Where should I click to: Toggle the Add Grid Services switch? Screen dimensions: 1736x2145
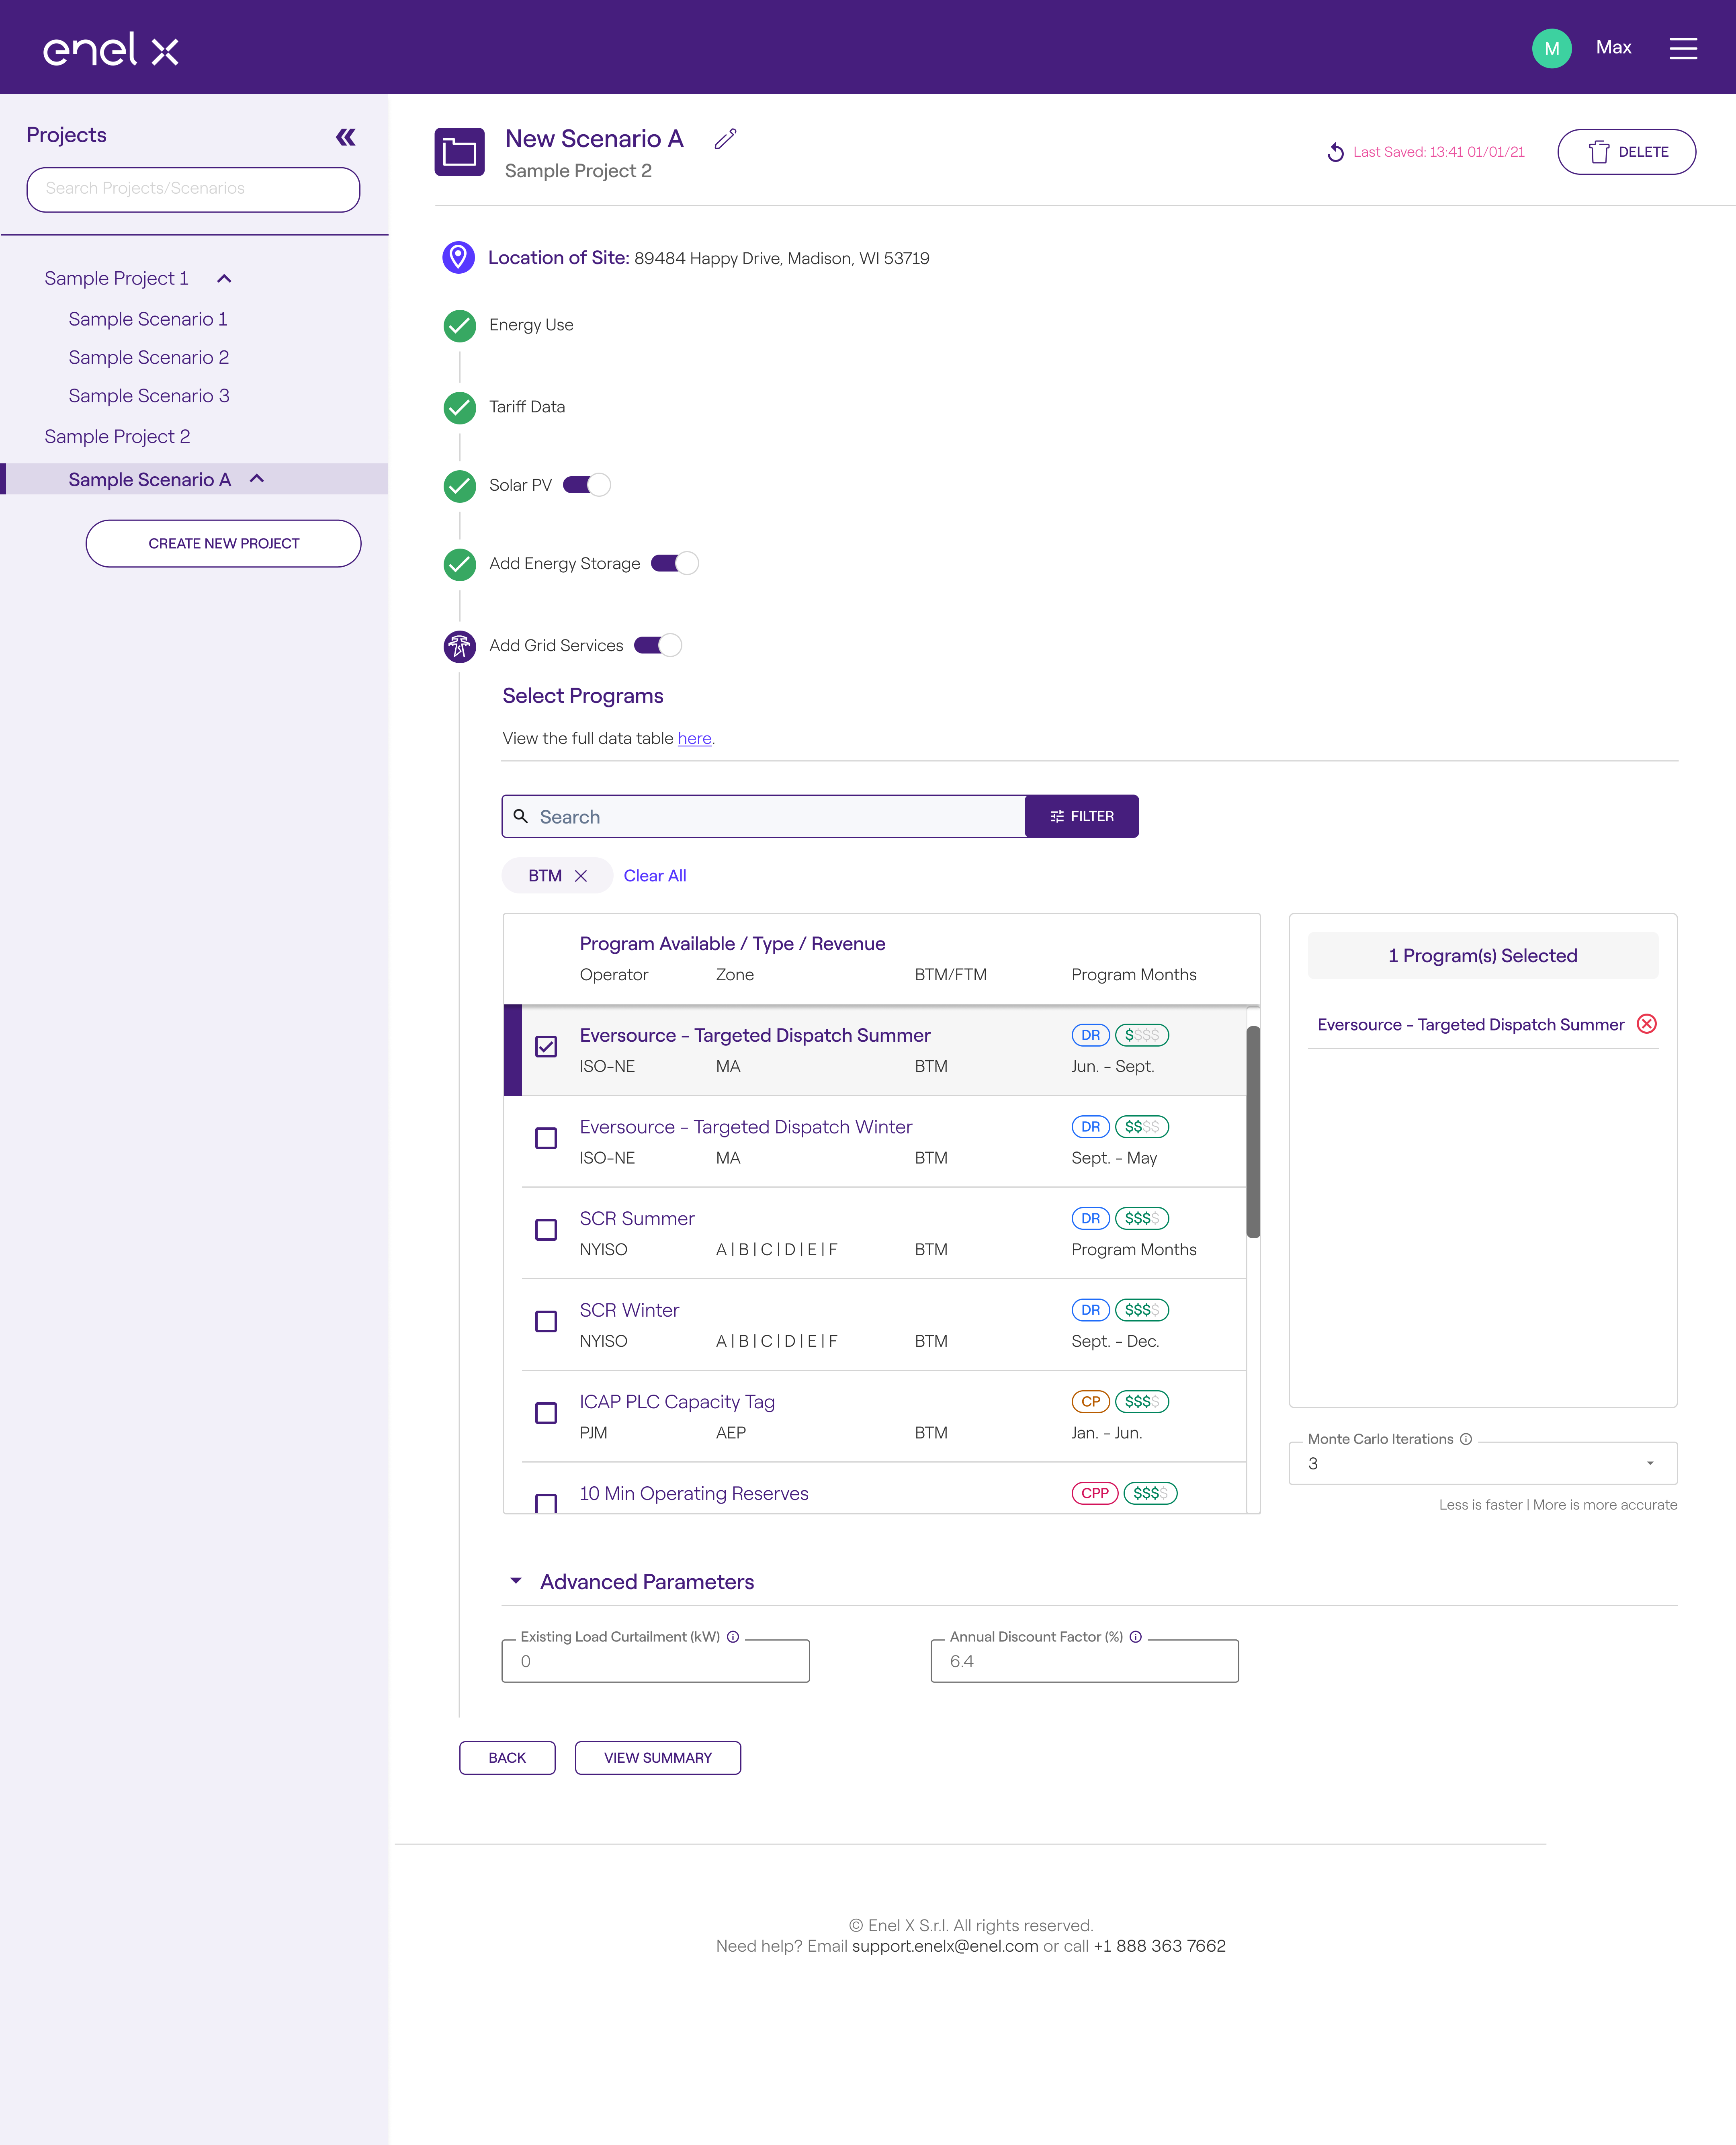click(x=657, y=646)
